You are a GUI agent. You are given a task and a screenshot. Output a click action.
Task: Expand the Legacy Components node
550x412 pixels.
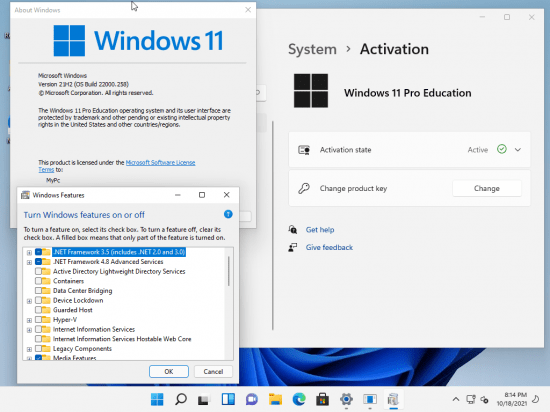coord(29,349)
